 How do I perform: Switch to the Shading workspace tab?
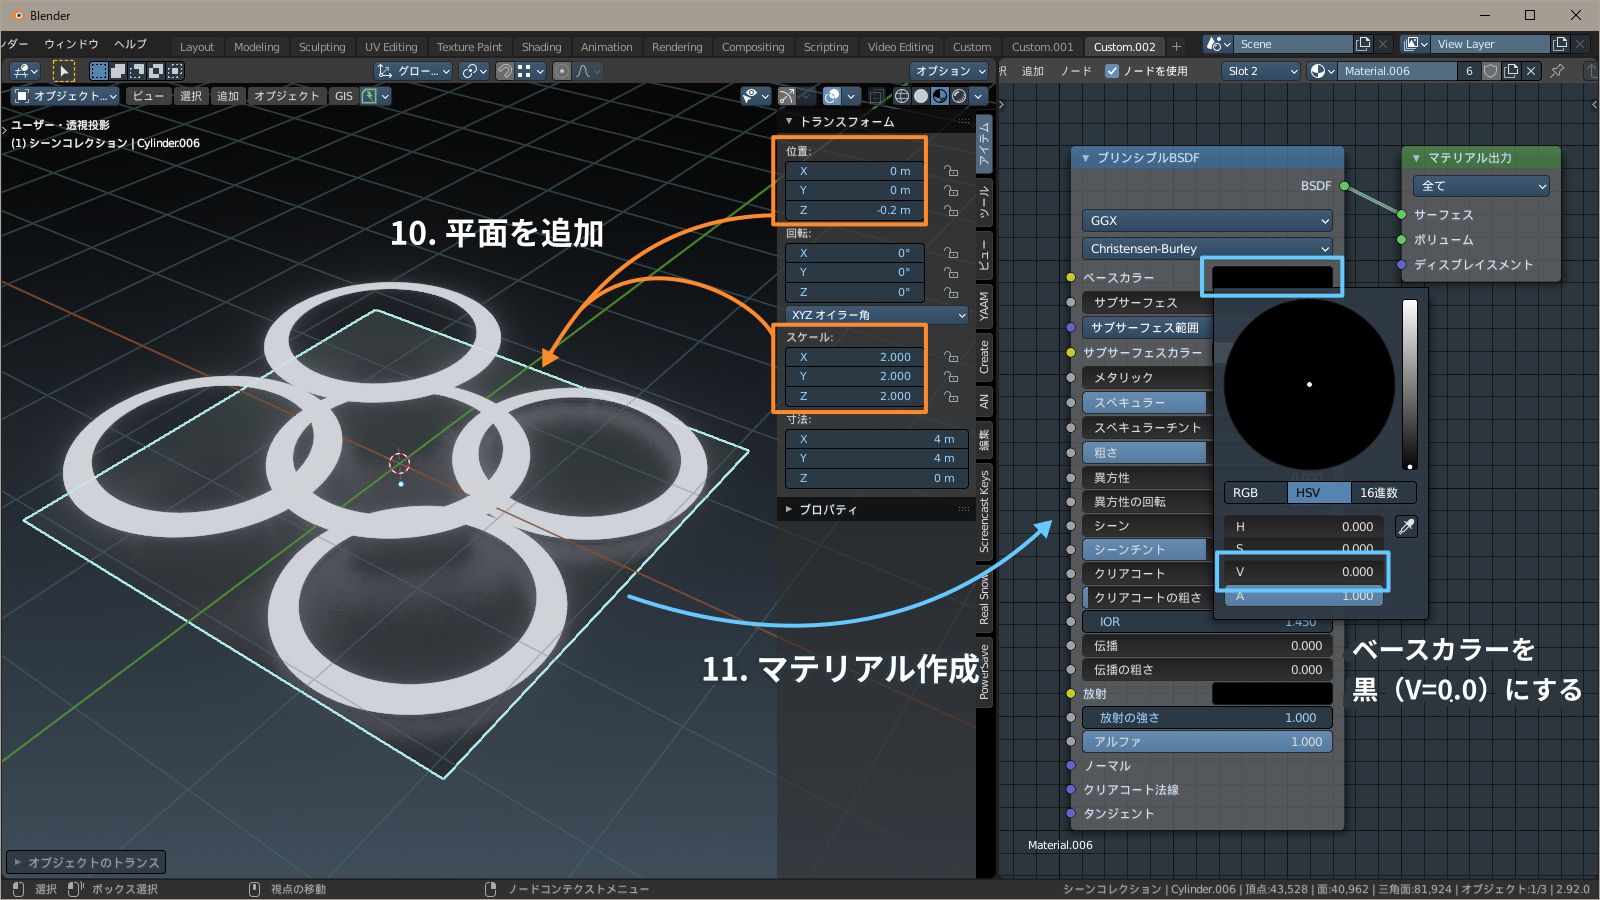click(541, 46)
